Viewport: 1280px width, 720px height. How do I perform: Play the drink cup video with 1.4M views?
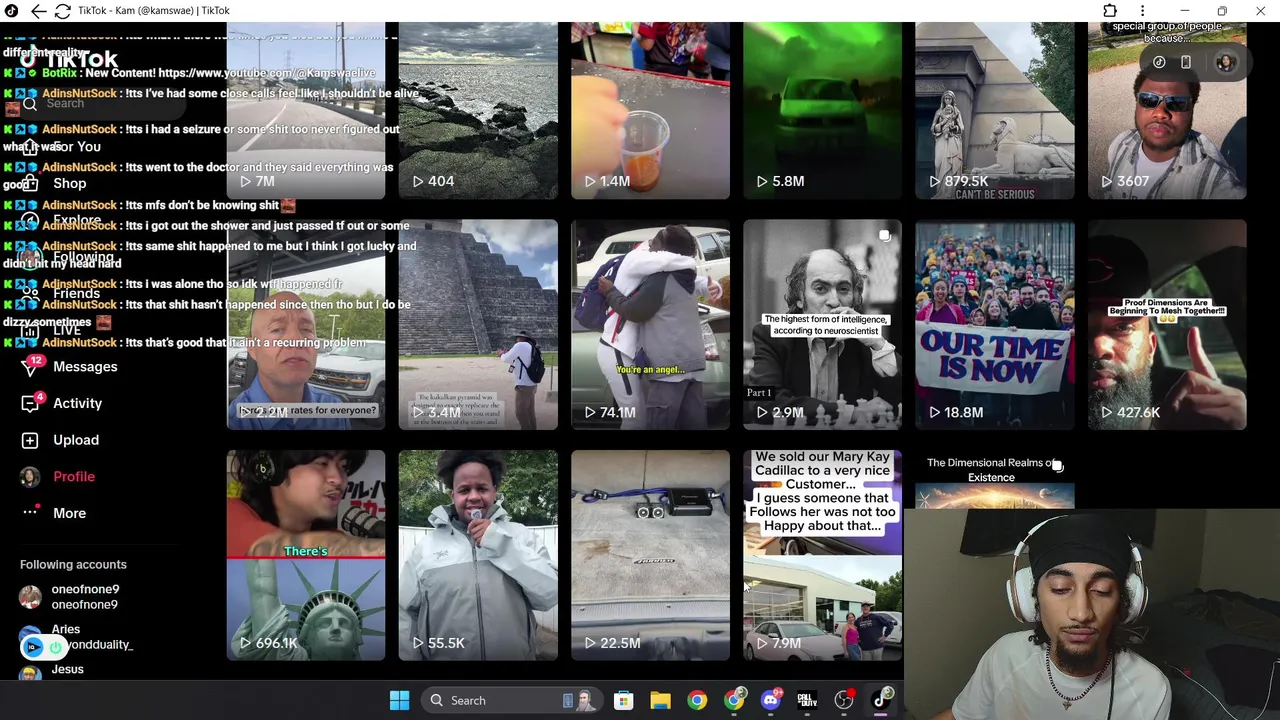click(650, 111)
